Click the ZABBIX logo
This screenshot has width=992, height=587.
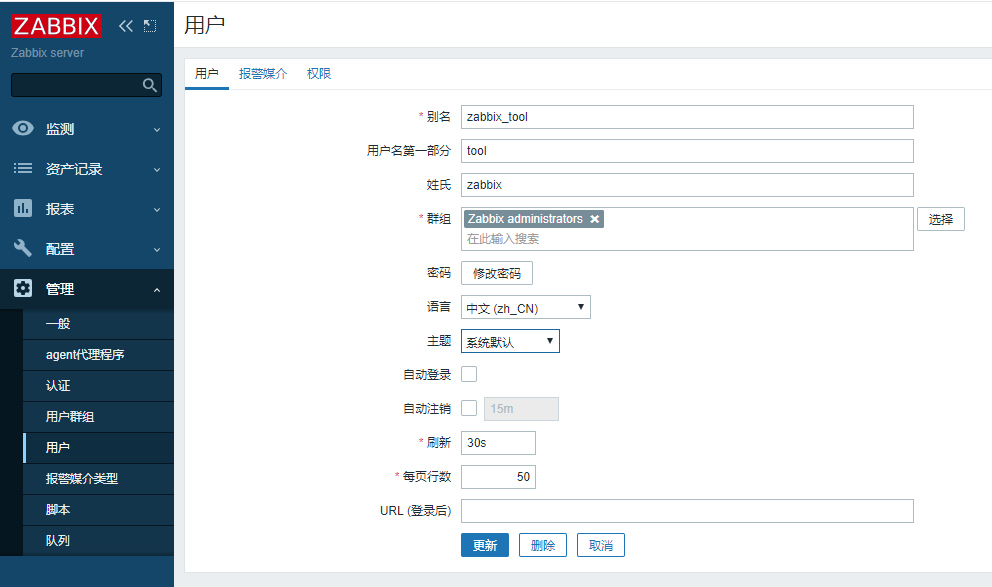click(x=56, y=26)
